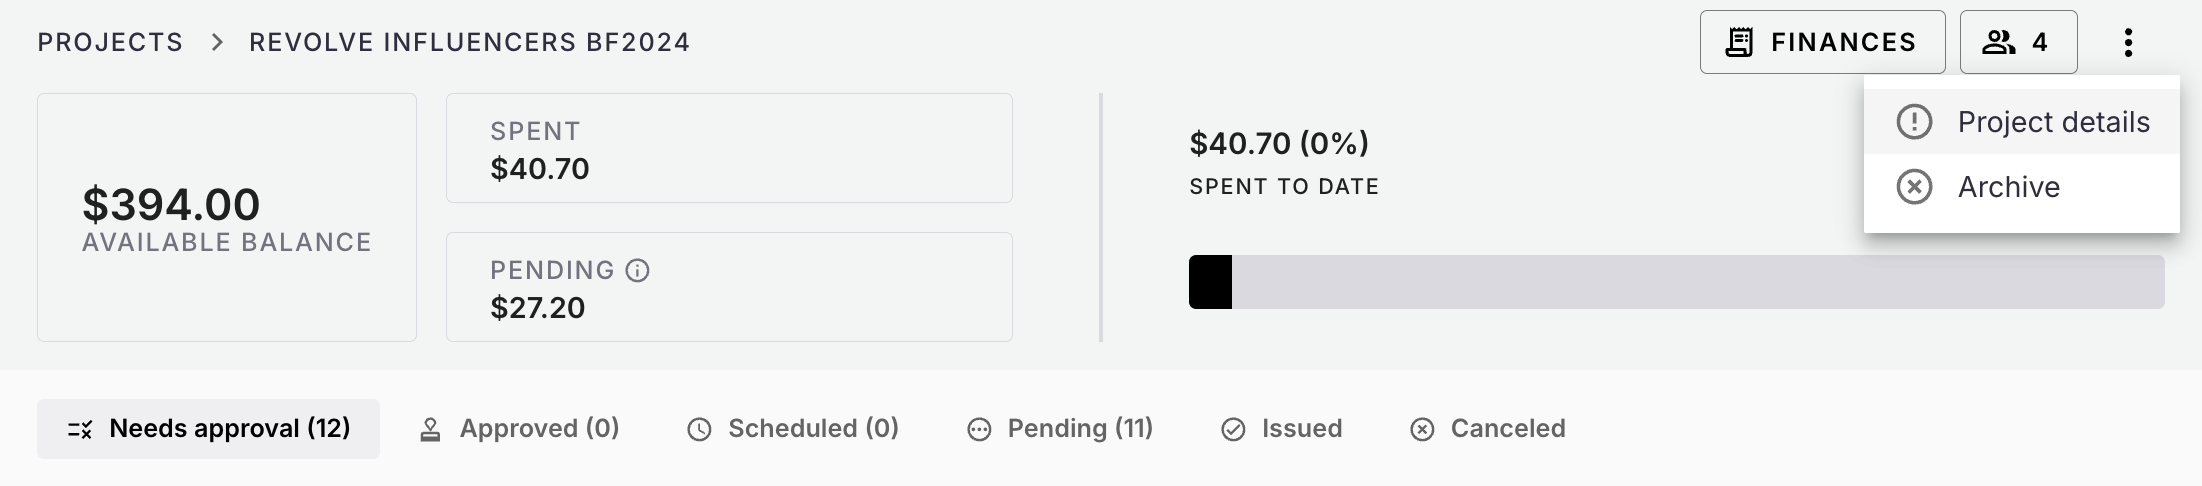Click the $394.00 available balance card
The width and height of the screenshot is (2202, 486).
point(227,217)
